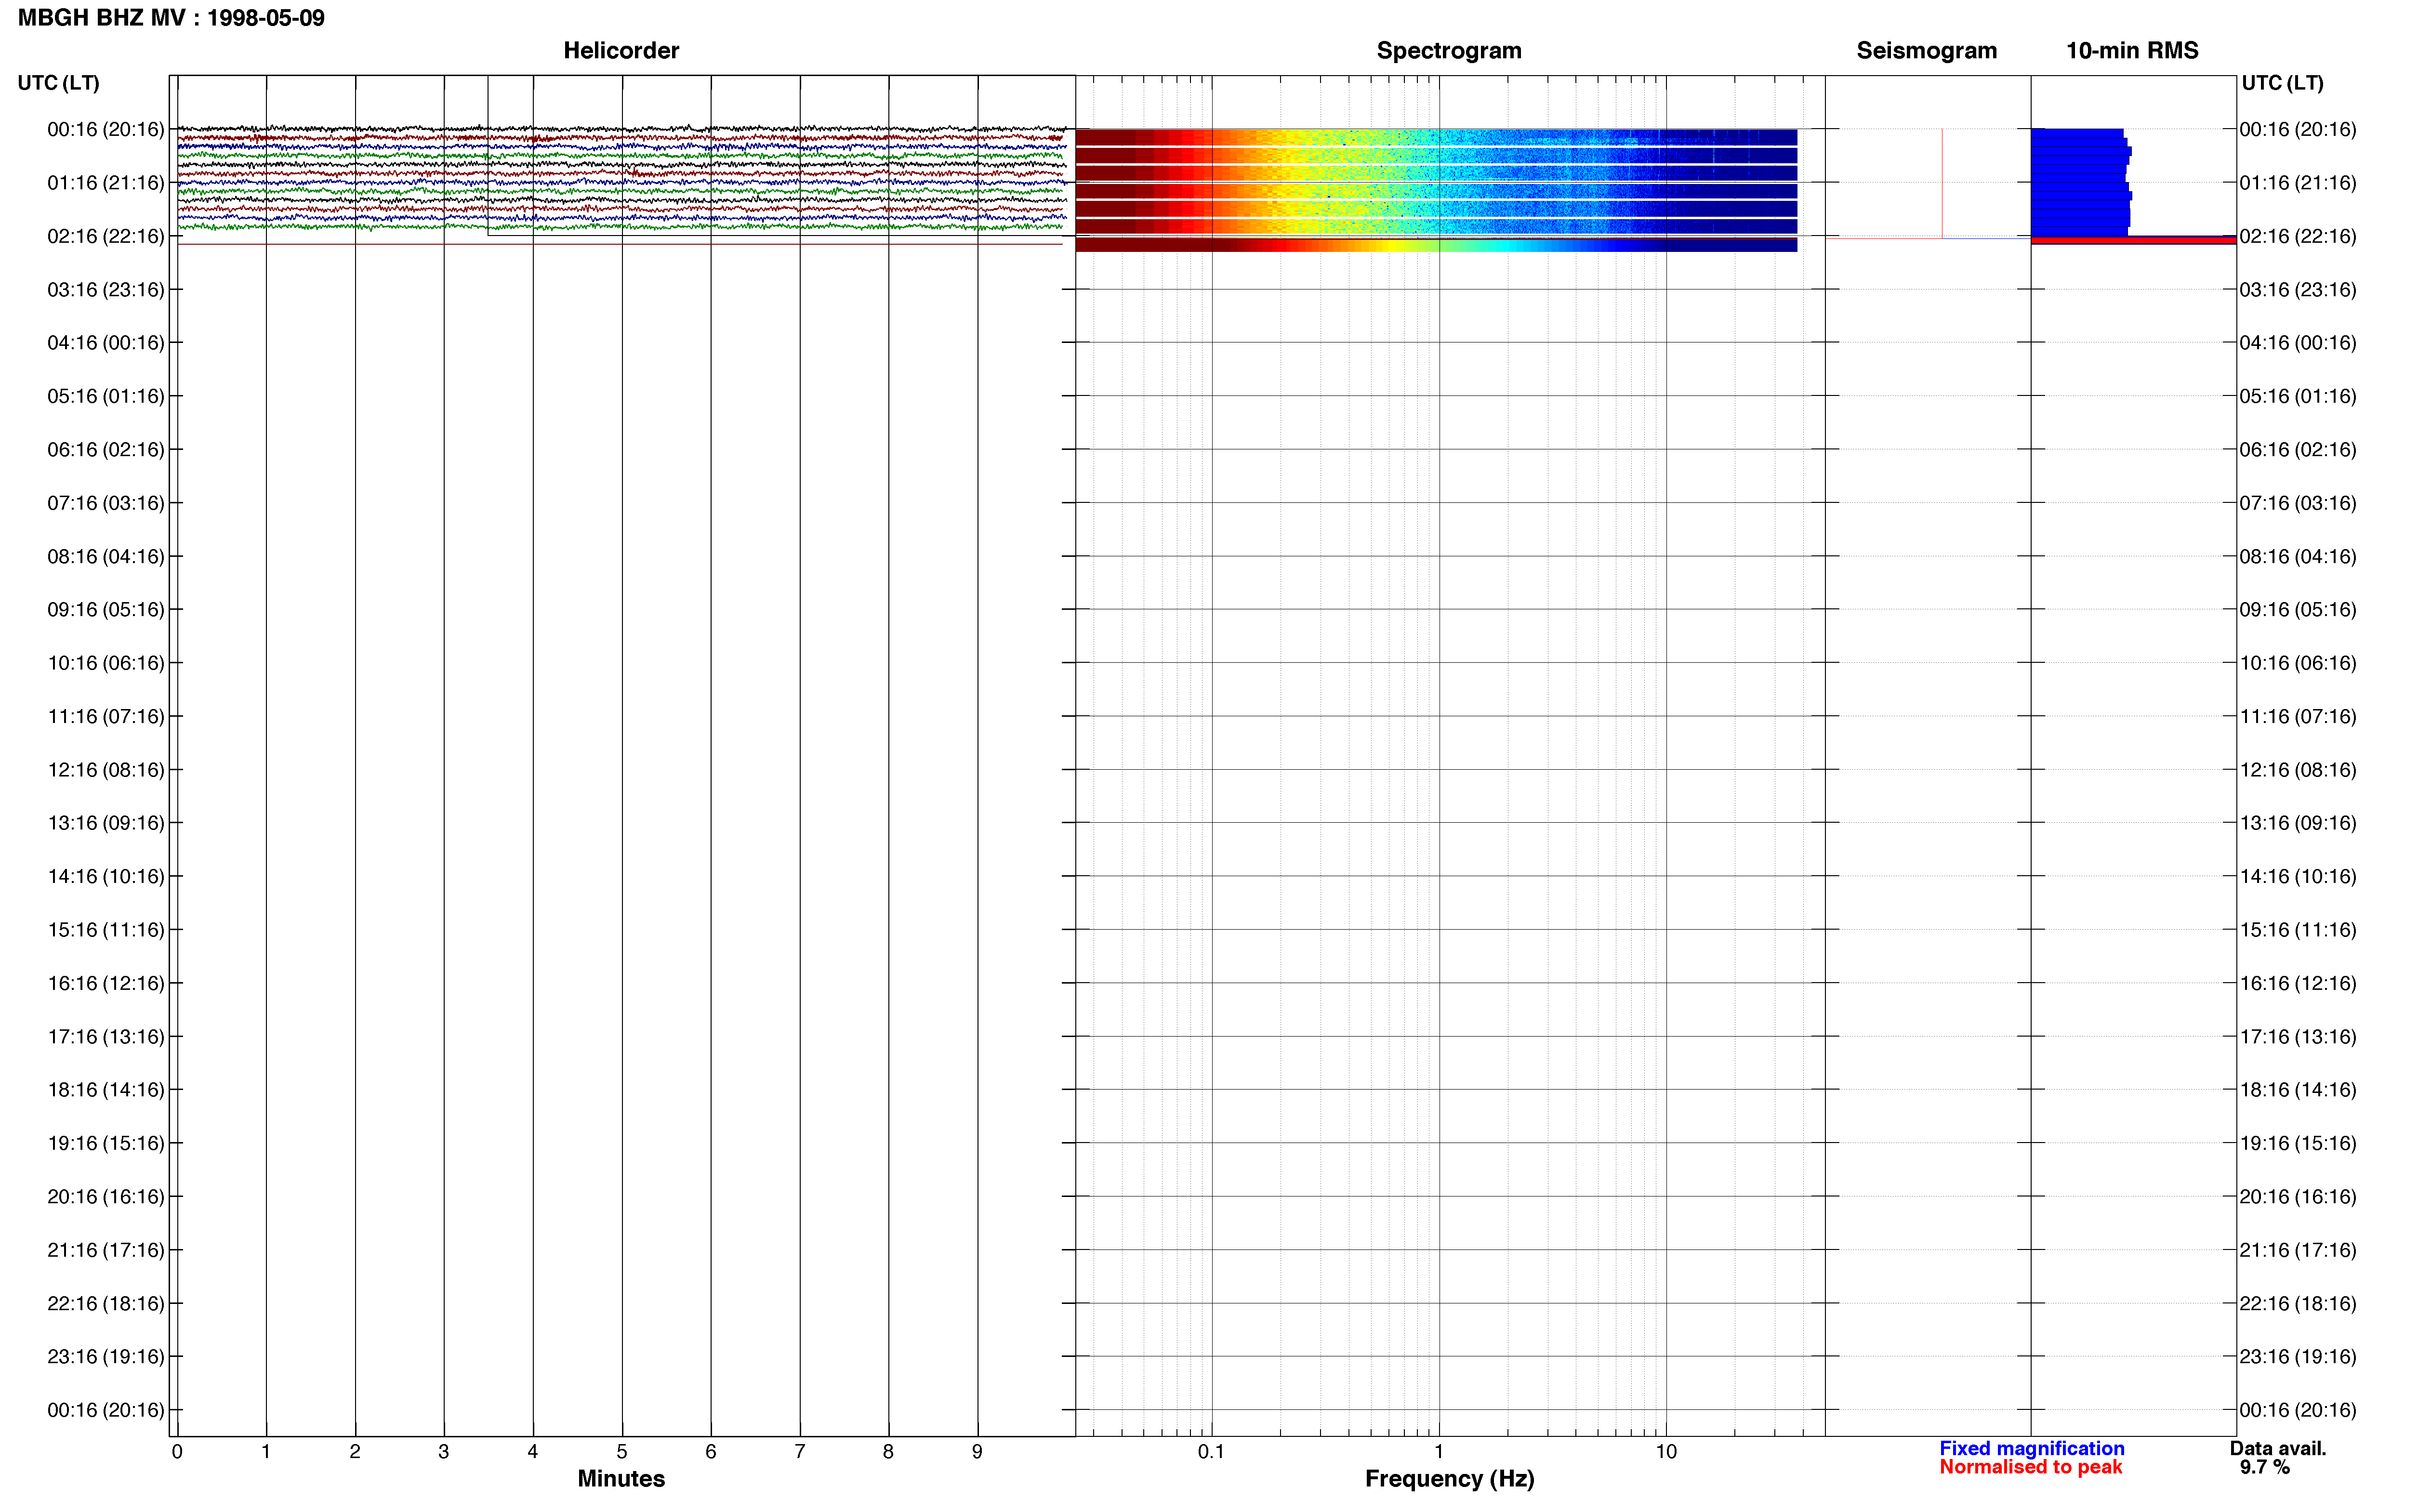Click the "UTC (LT)" label beside the helicorder
This screenshot has width=2418, height=1512.
59,83
